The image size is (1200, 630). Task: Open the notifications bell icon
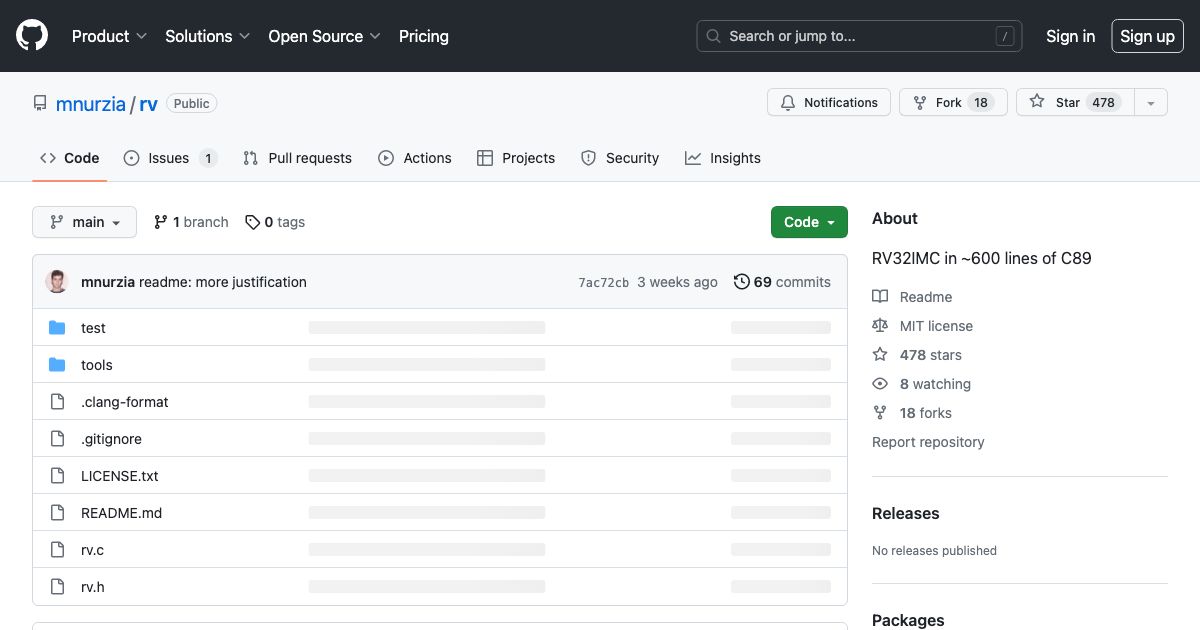pyautogui.click(x=789, y=102)
